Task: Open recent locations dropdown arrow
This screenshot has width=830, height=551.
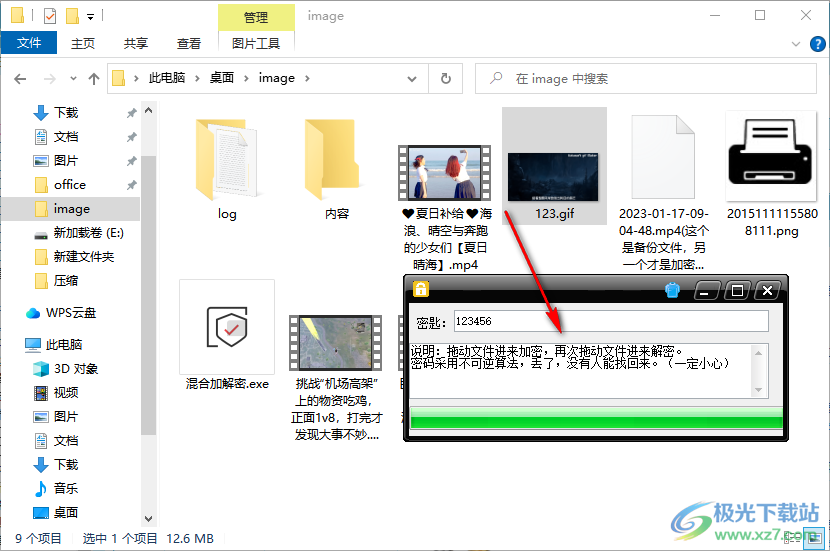Action: pyautogui.click(x=73, y=79)
